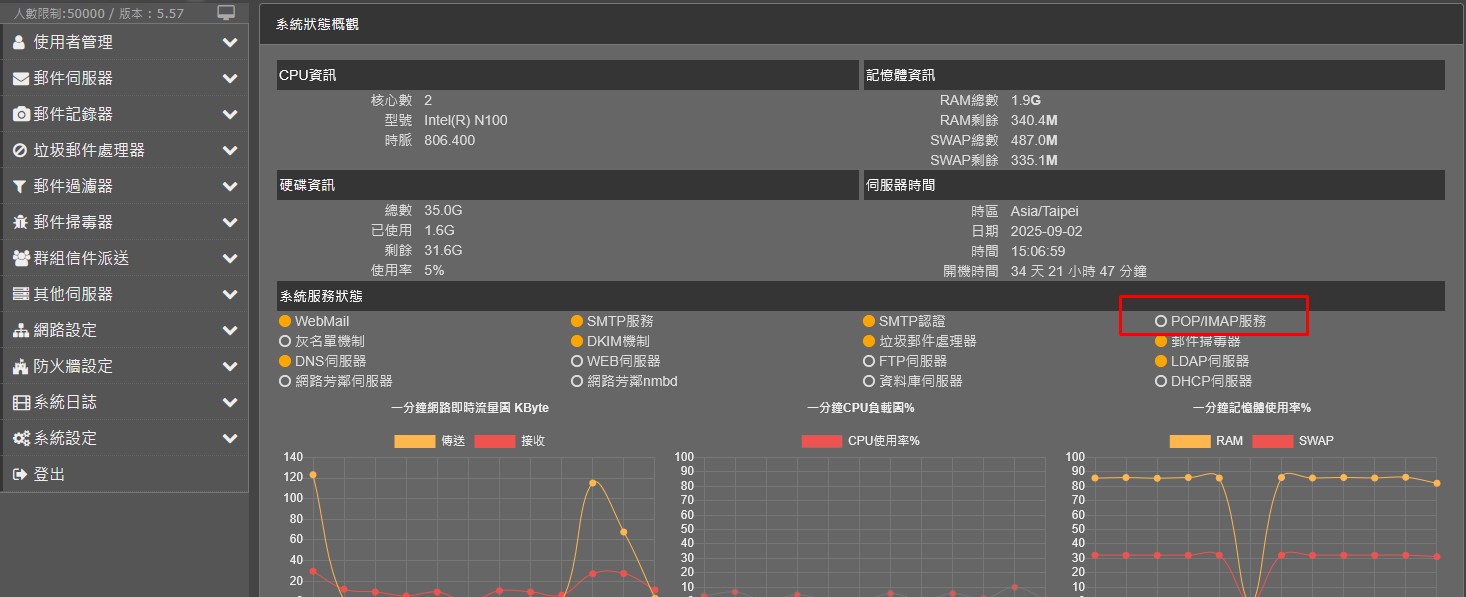This screenshot has height=597, width=1466.
Task: Click the SMTP服務 service label
Action: click(x=620, y=321)
